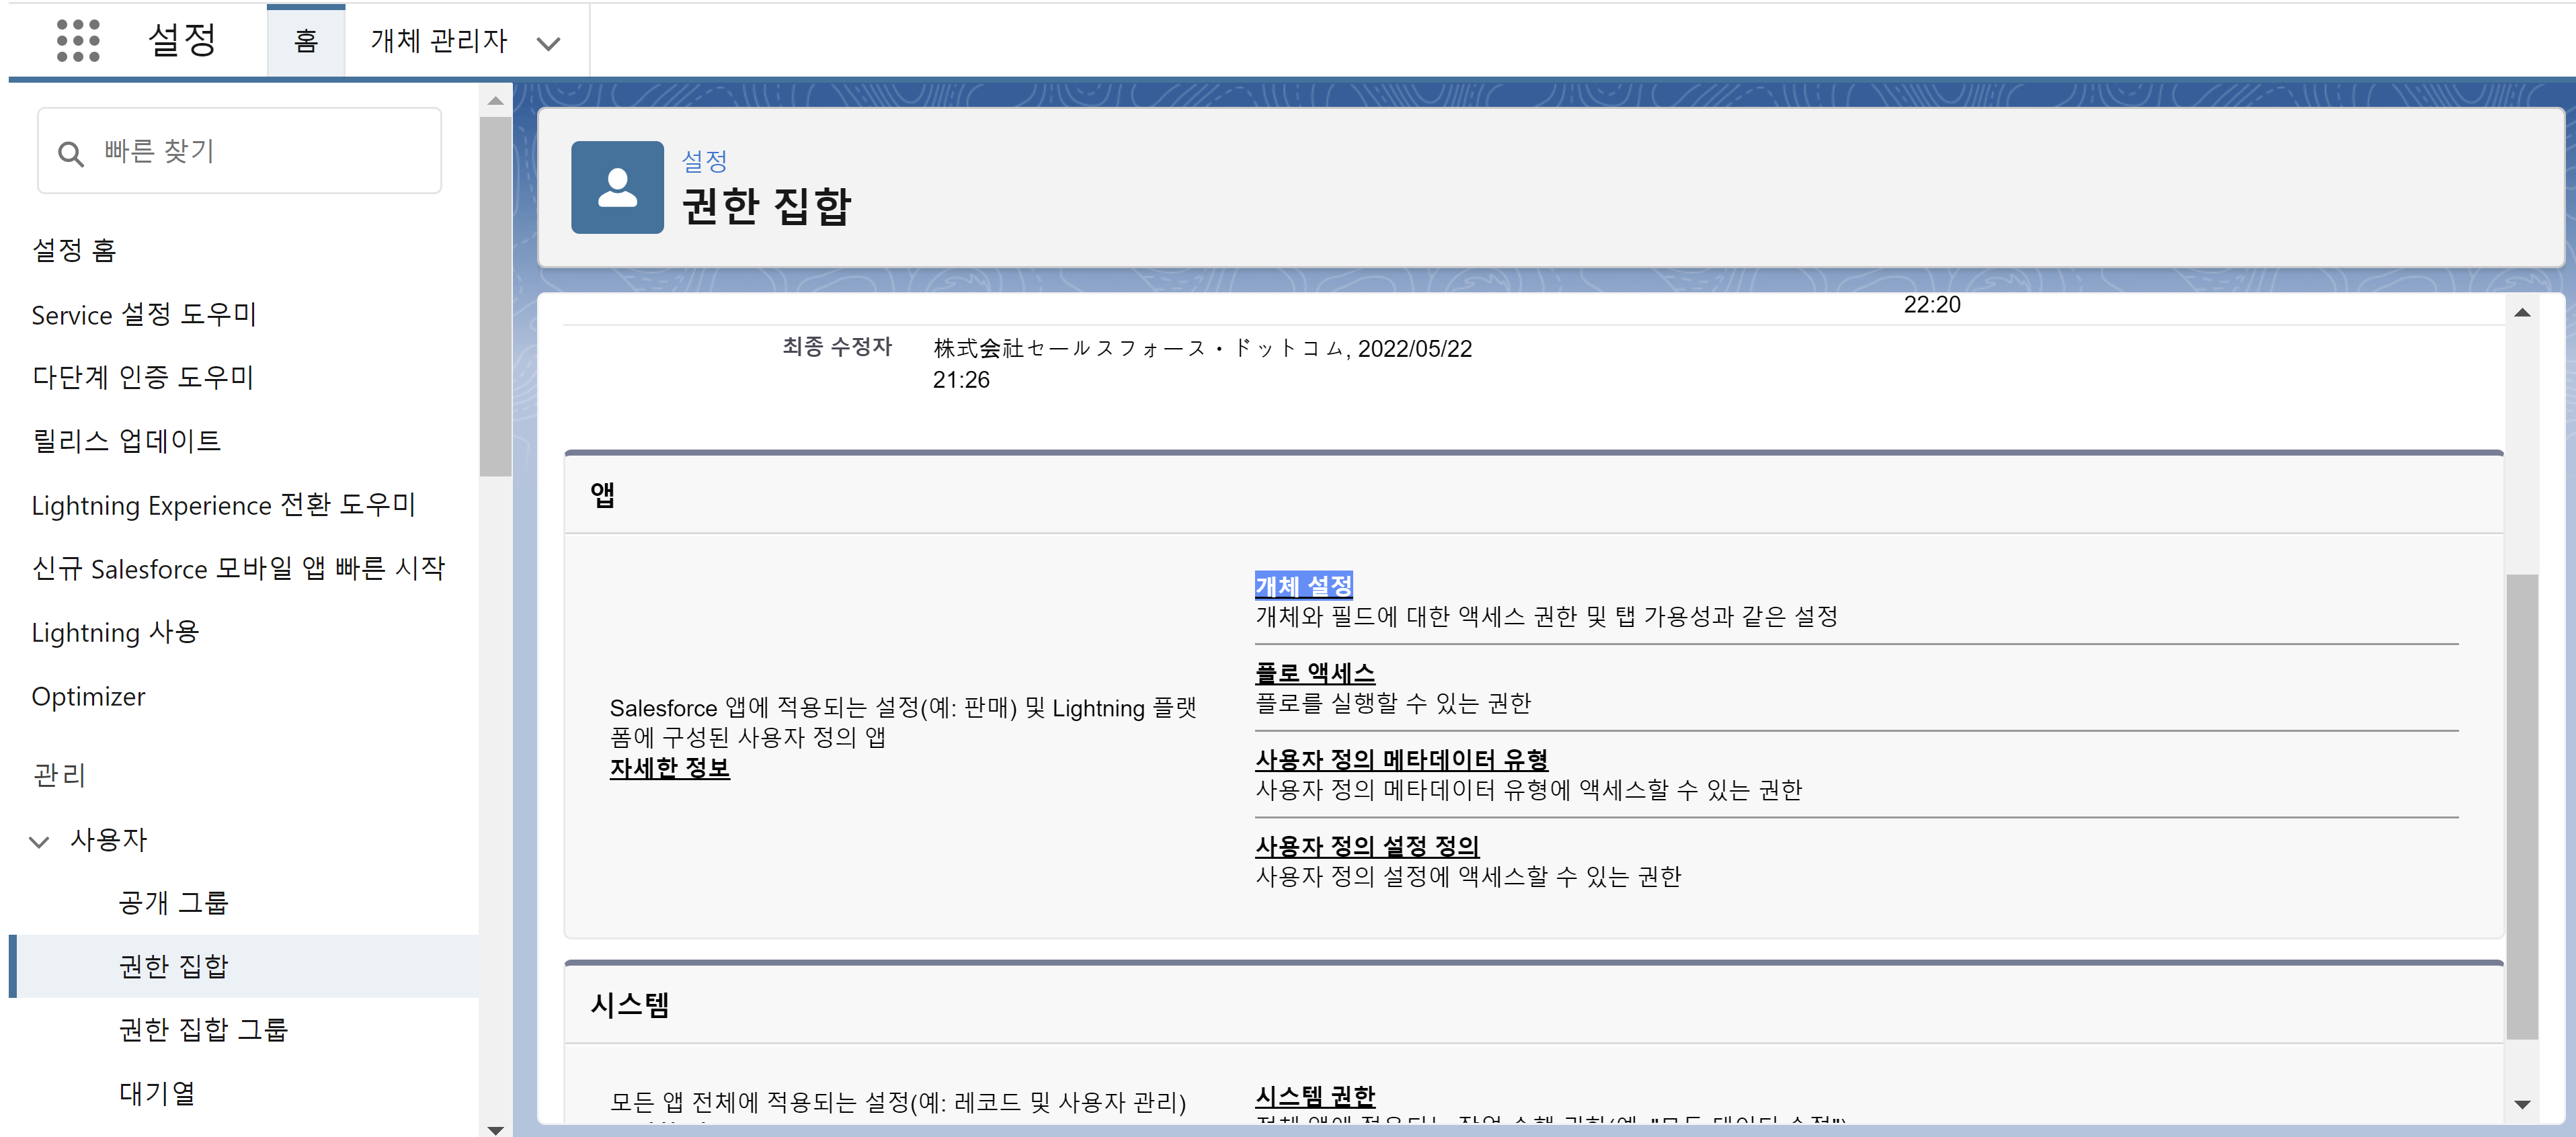This screenshot has width=2576, height=1137.
Task: Click the quick find search magnifier icon
Action: [x=70, y=154]
